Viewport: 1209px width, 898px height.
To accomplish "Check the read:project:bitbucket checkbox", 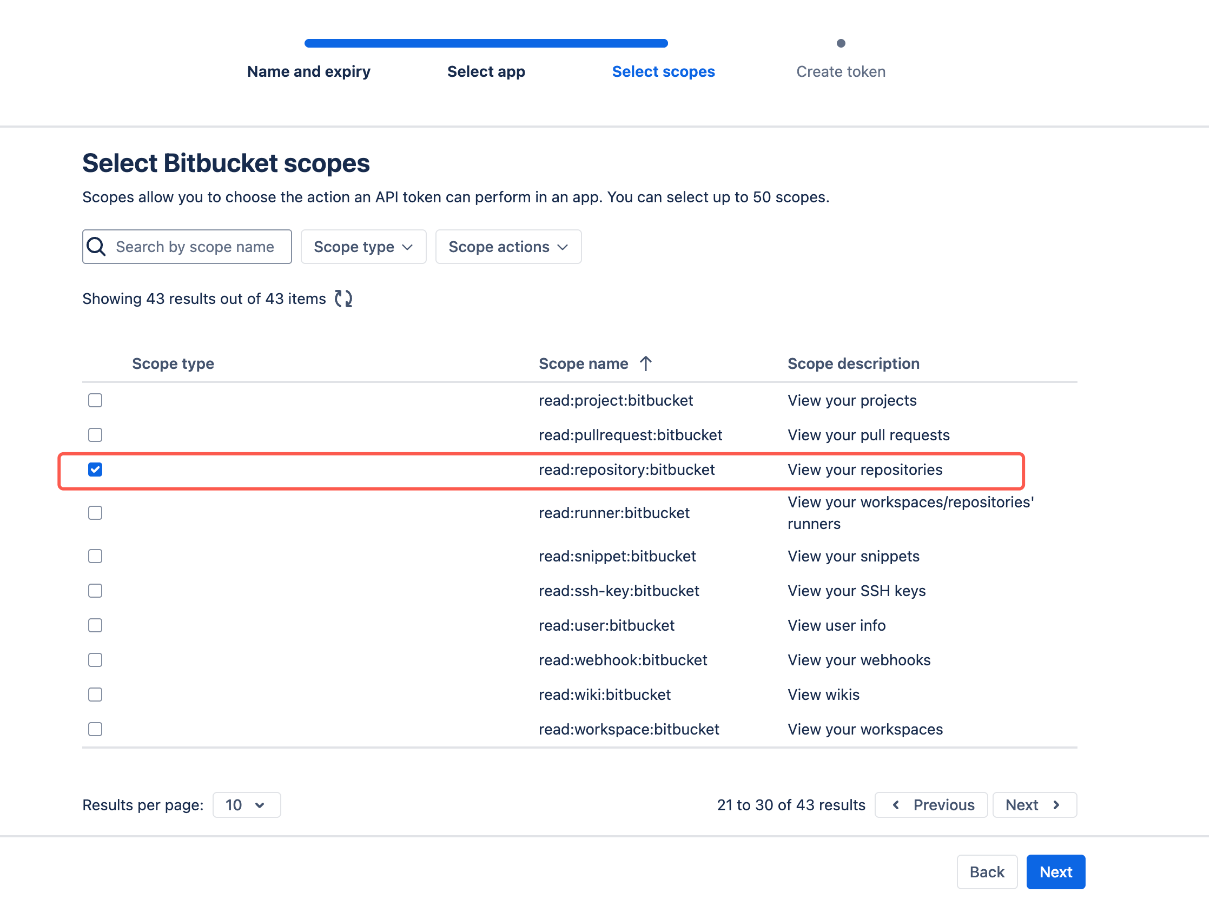I will pyautogui.click(x=95, y=400).
